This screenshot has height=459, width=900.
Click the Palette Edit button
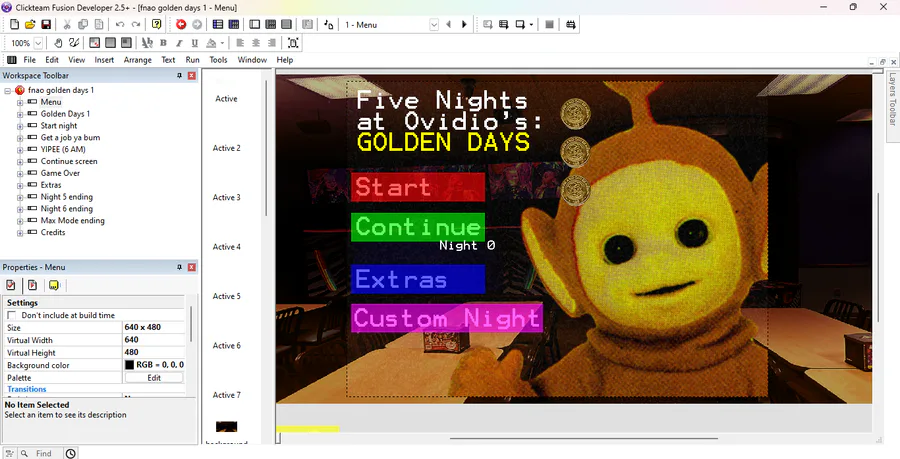(x=154, y=378)
